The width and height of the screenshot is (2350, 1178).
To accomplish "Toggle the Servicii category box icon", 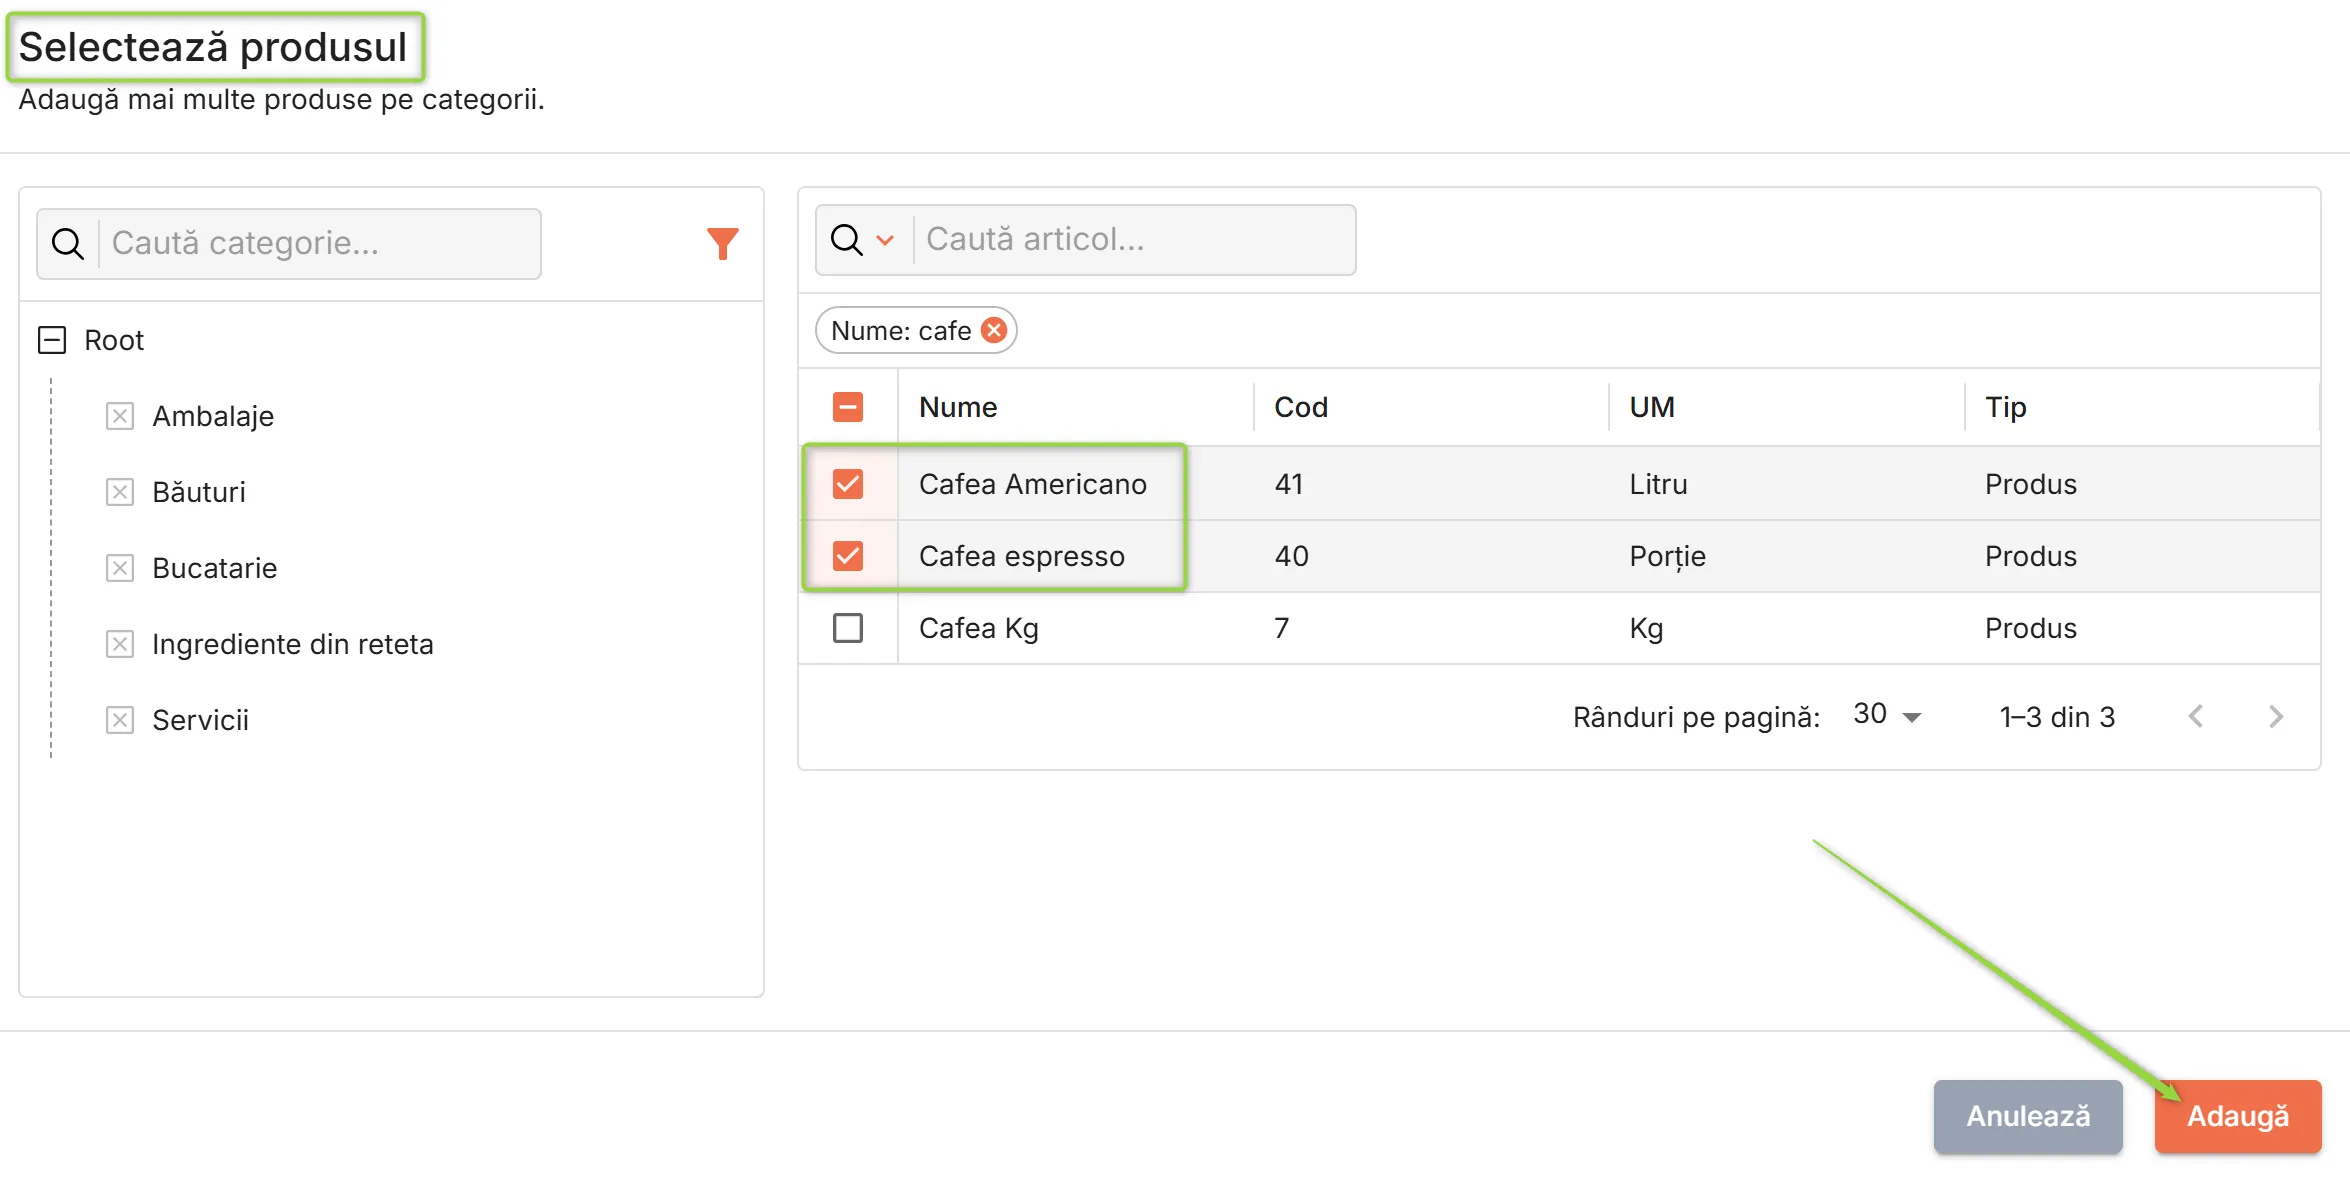I will click(120, 720).
